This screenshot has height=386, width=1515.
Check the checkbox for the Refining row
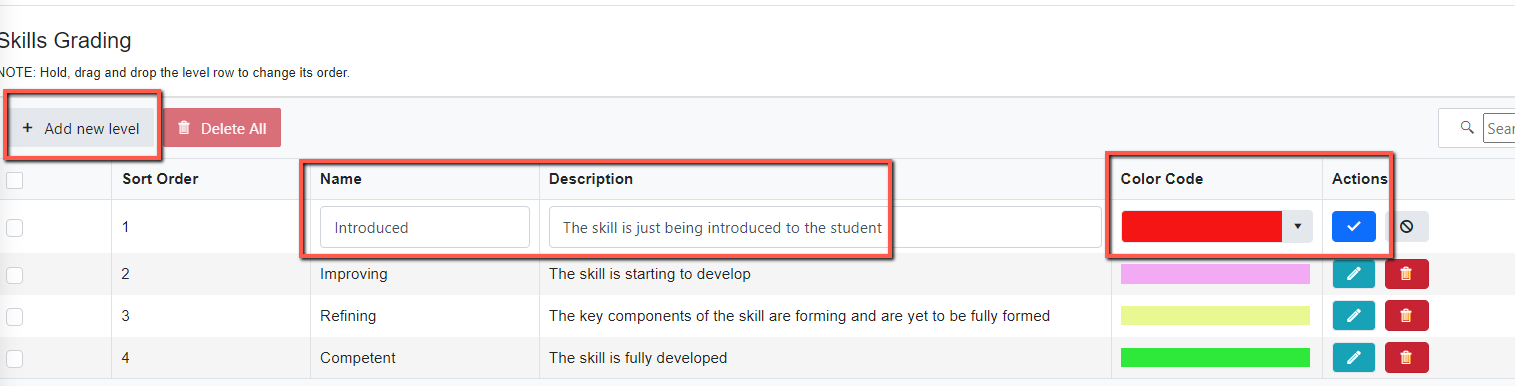(x=14, y=316)
